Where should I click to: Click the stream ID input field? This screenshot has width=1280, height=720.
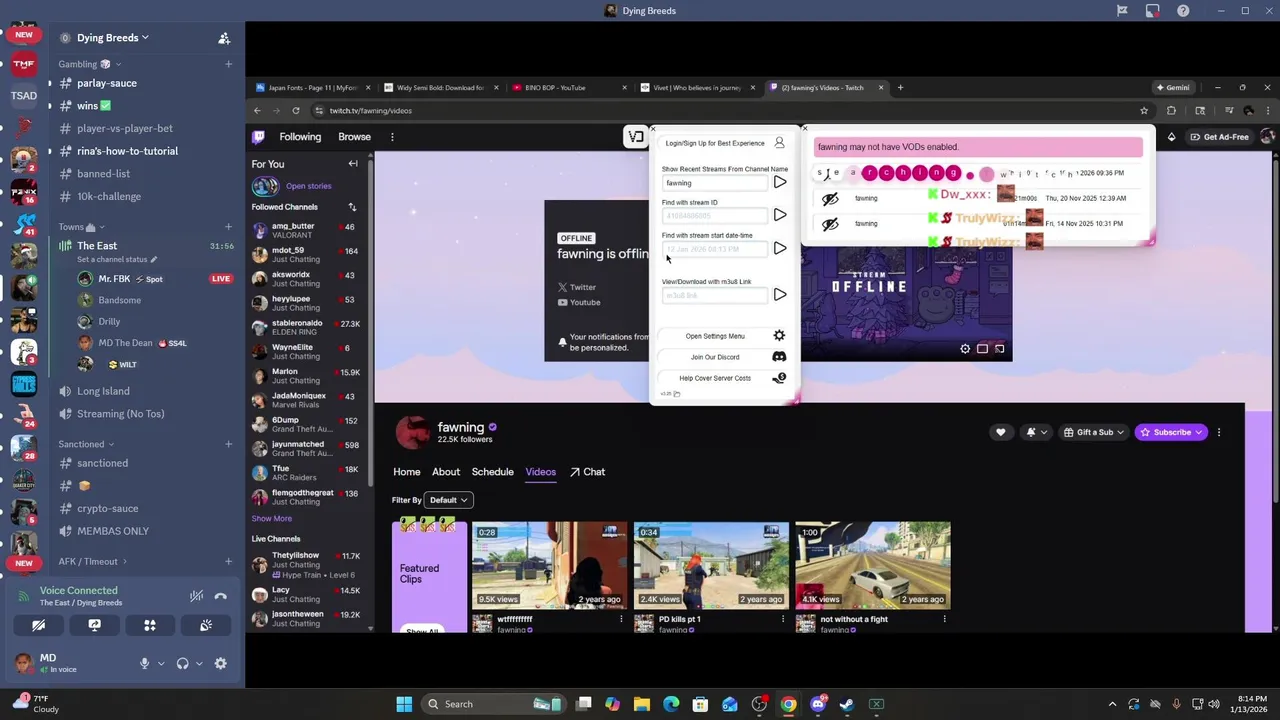(714, 215)
